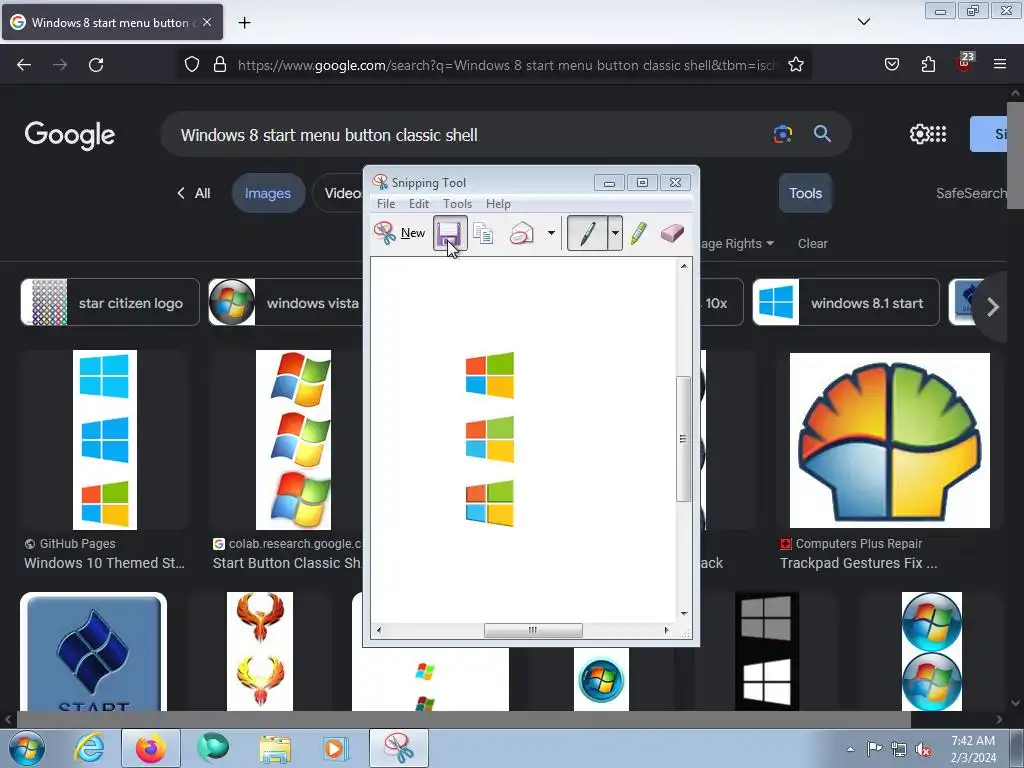
Task: Click the muted volume tray icon
Action: tap(923, 749)
